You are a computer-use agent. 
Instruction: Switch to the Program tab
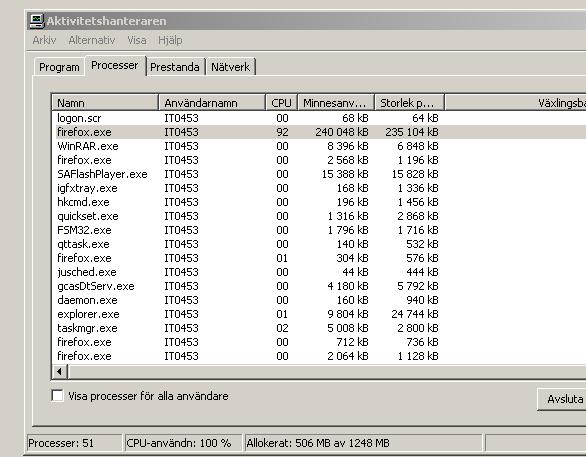[59, 67]
